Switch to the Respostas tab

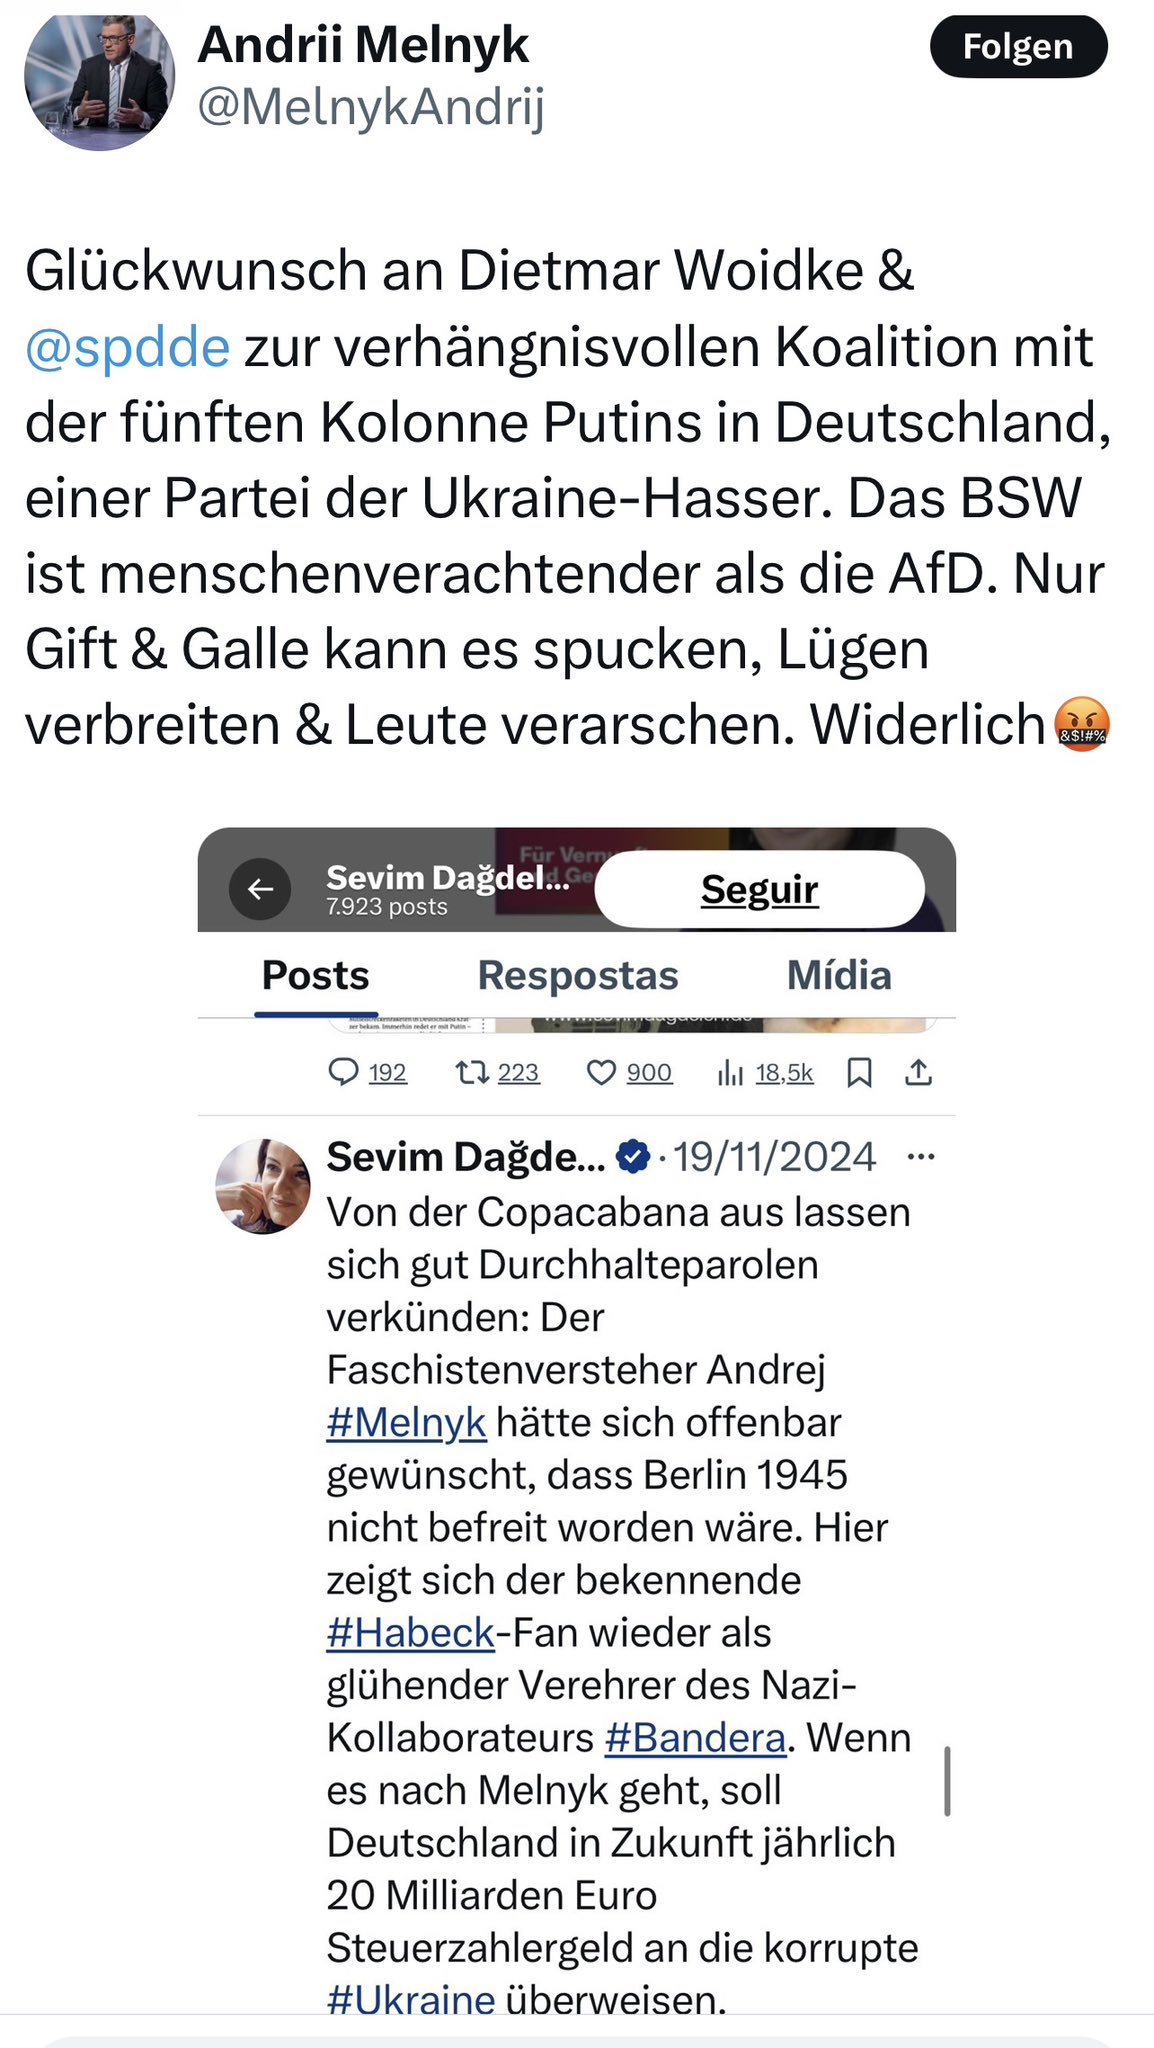coord(578,975)
